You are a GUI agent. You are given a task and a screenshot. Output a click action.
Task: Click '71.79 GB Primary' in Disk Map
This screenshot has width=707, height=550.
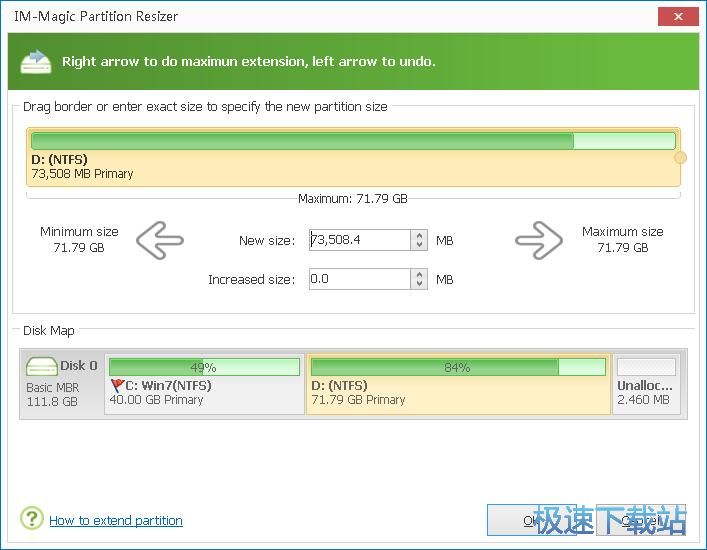(x=358, y=400)
